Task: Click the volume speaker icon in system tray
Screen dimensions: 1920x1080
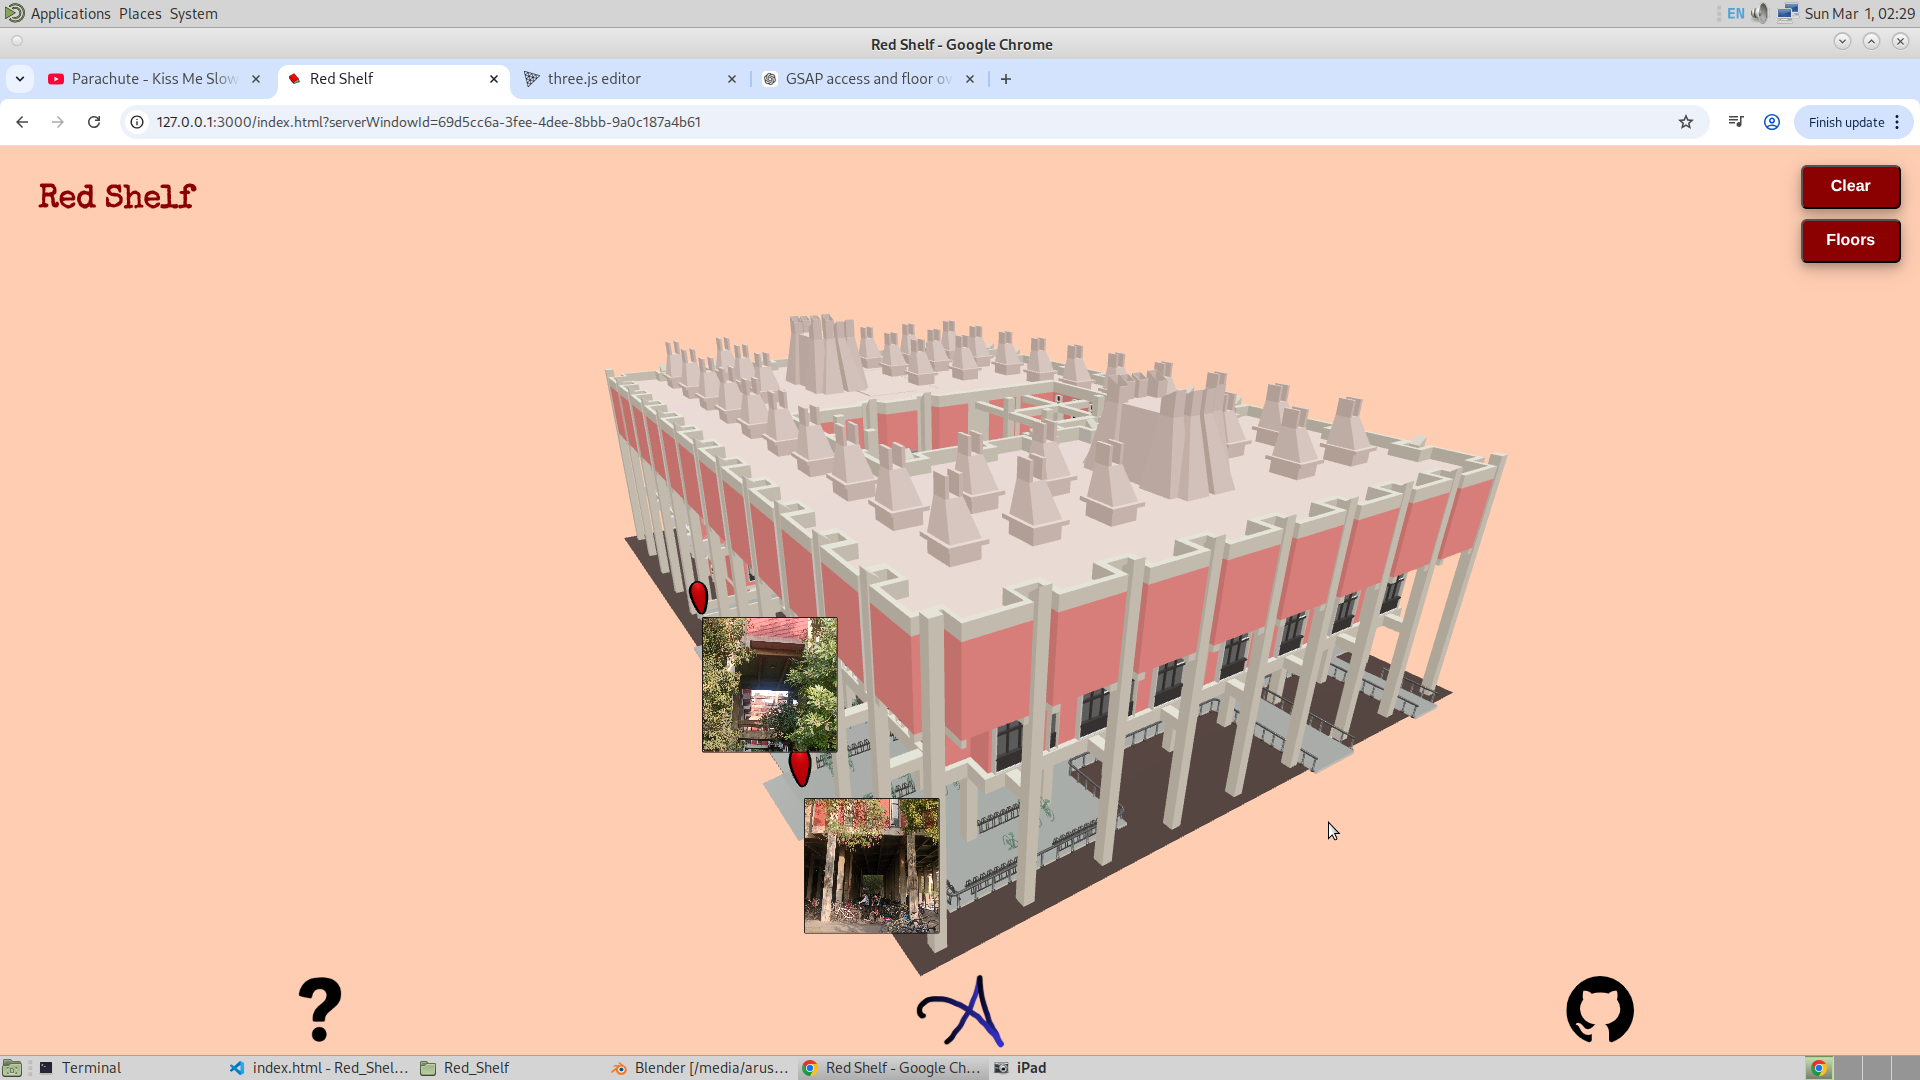Action: (1759, 13)
